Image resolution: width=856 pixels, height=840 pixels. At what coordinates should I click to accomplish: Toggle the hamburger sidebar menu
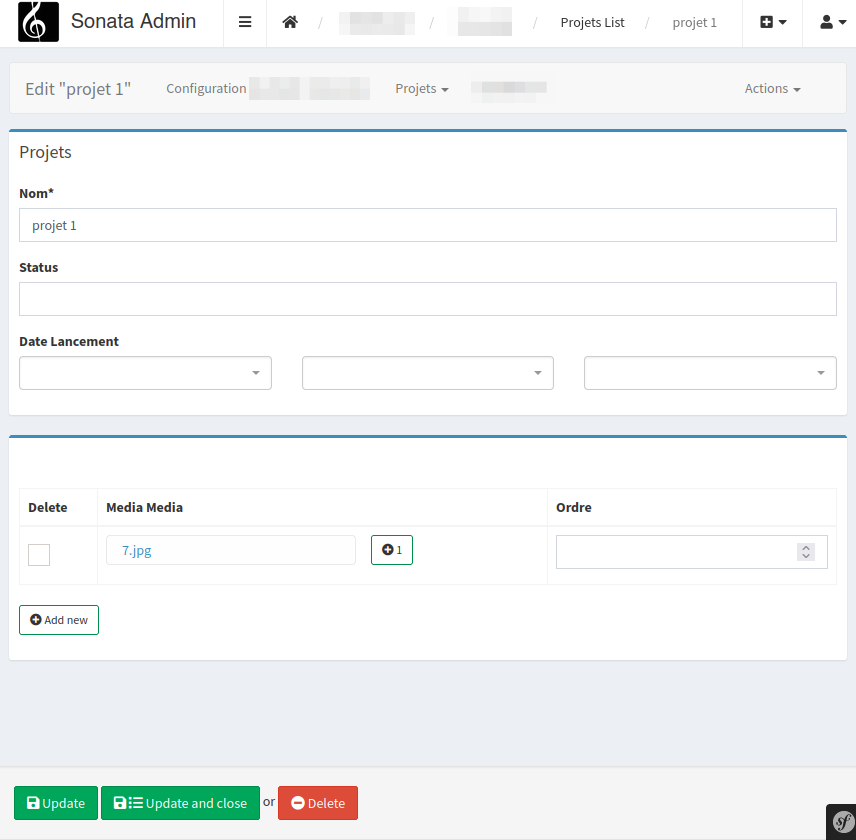[245, 22]
